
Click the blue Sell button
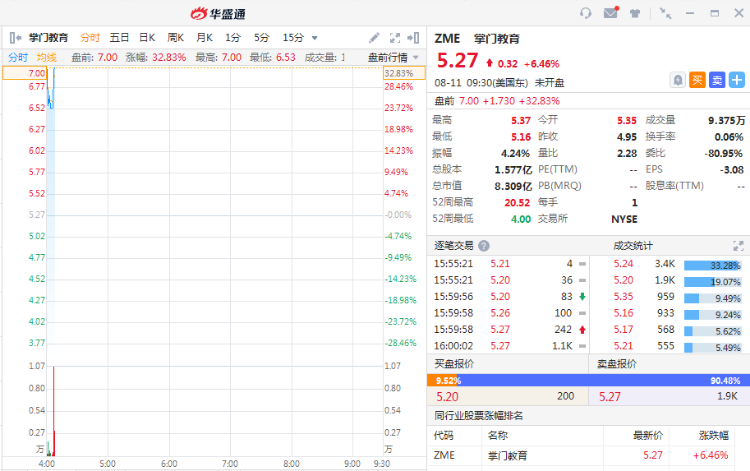pyautogui.click(x=717, y=80)
